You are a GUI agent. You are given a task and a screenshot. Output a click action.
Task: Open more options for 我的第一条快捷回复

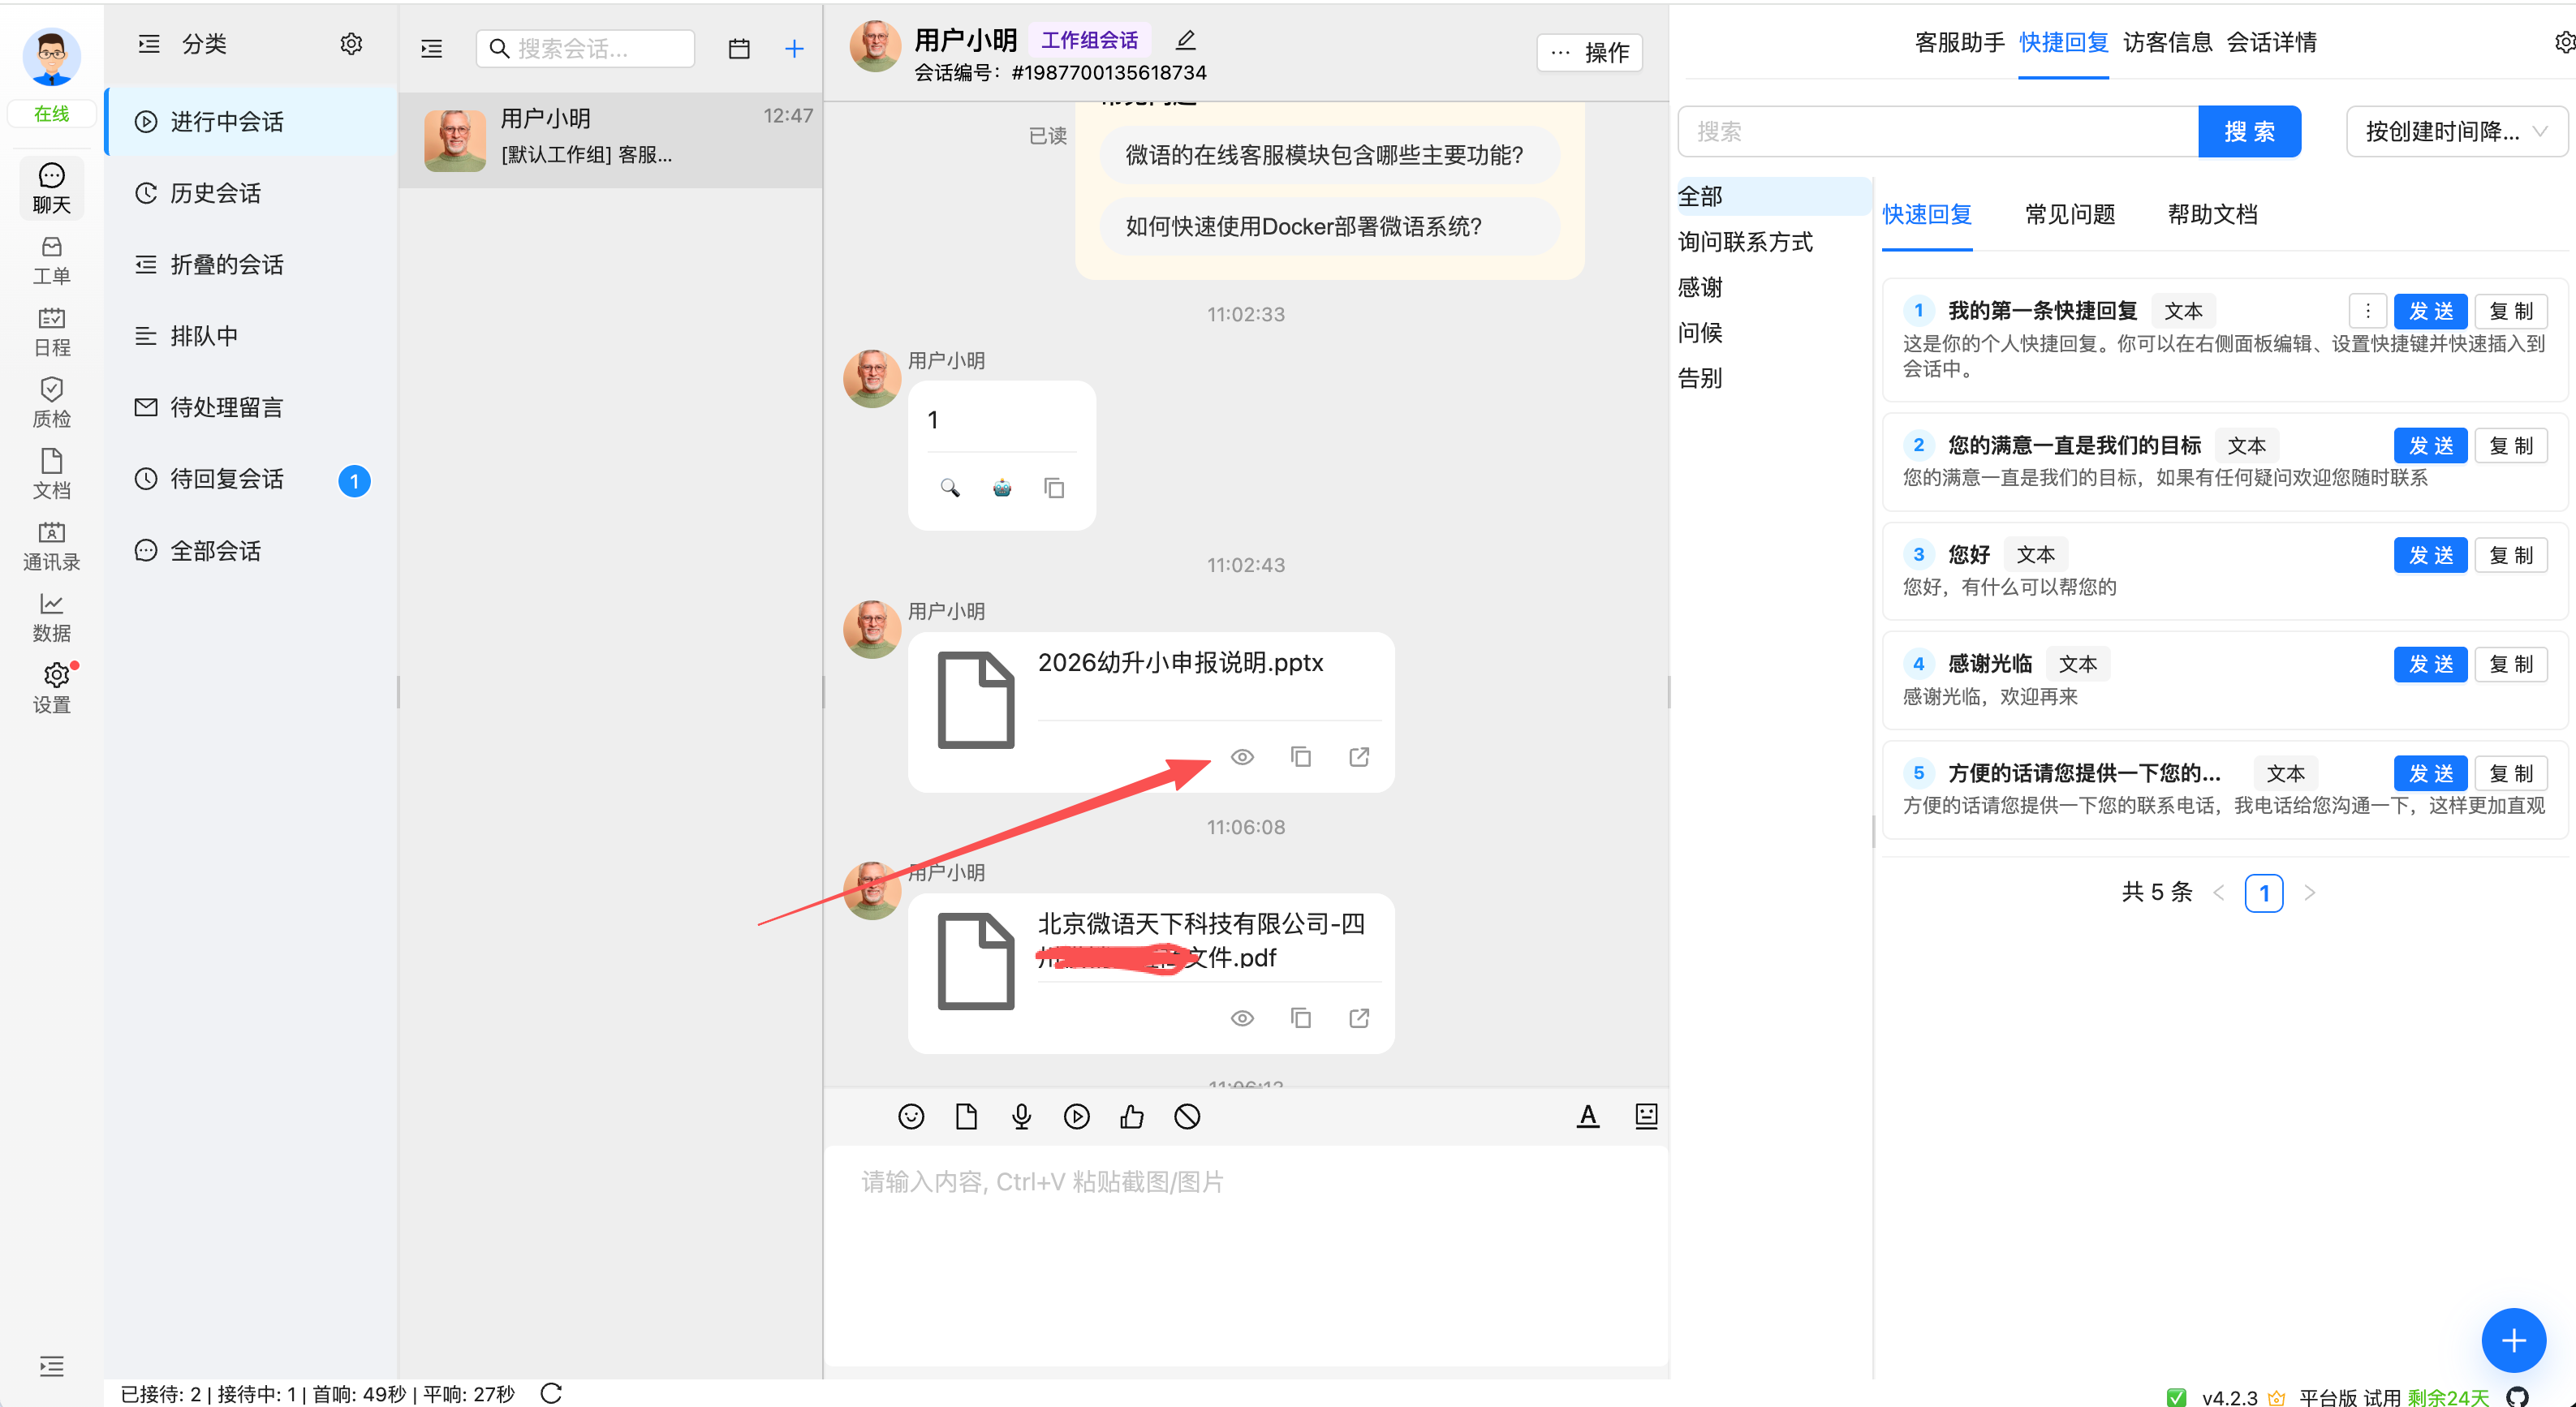click(2367, 311)
